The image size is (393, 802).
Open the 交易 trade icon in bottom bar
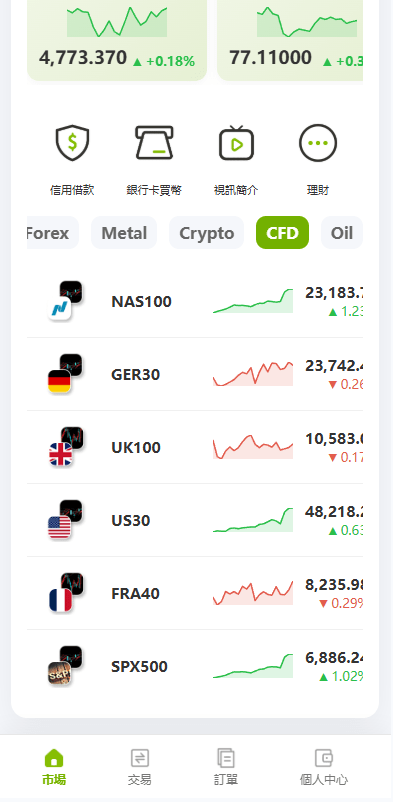click(x=140, y=758)
